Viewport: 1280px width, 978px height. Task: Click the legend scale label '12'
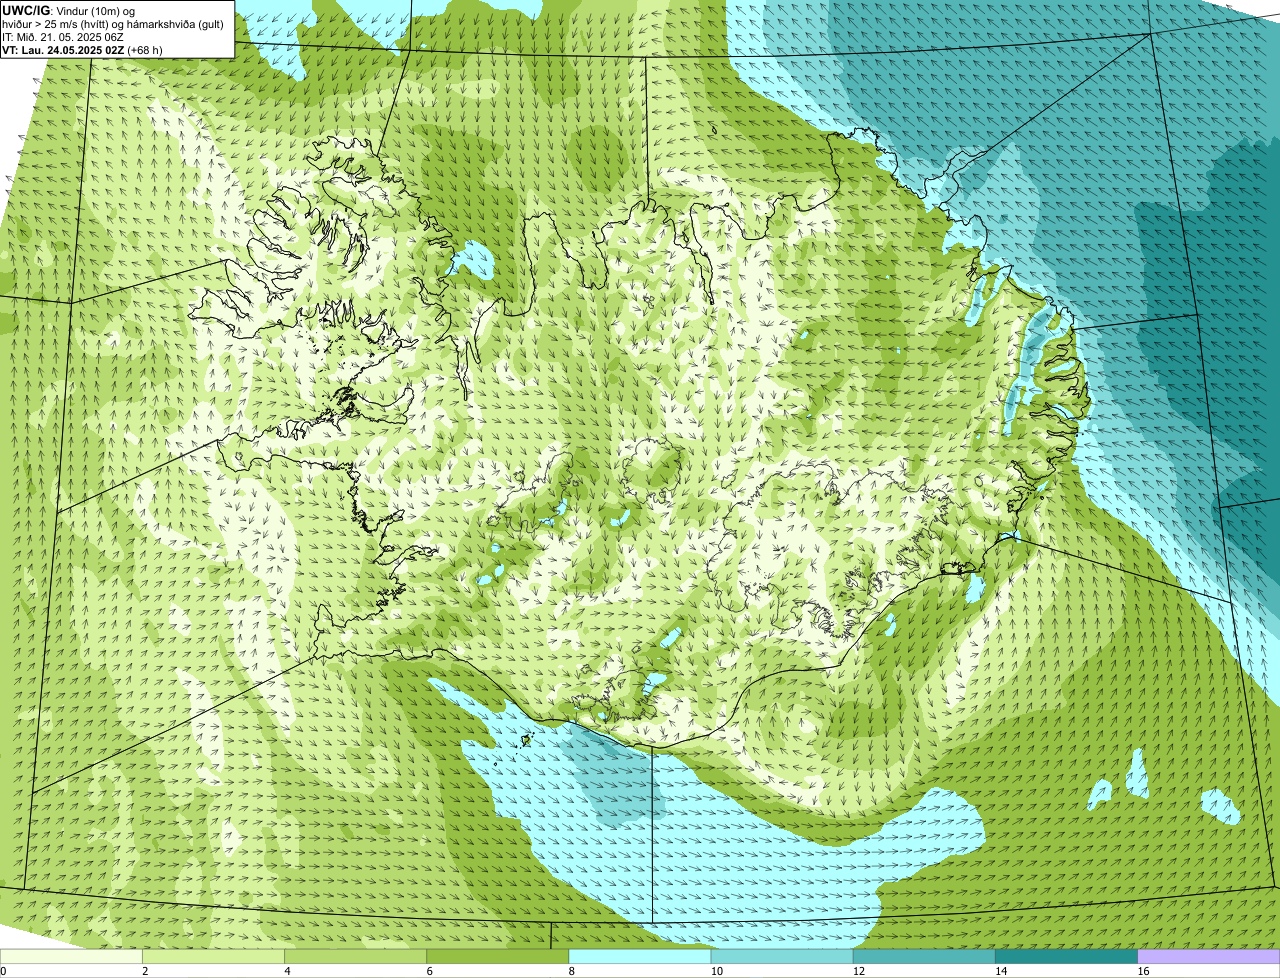[858, 971]
